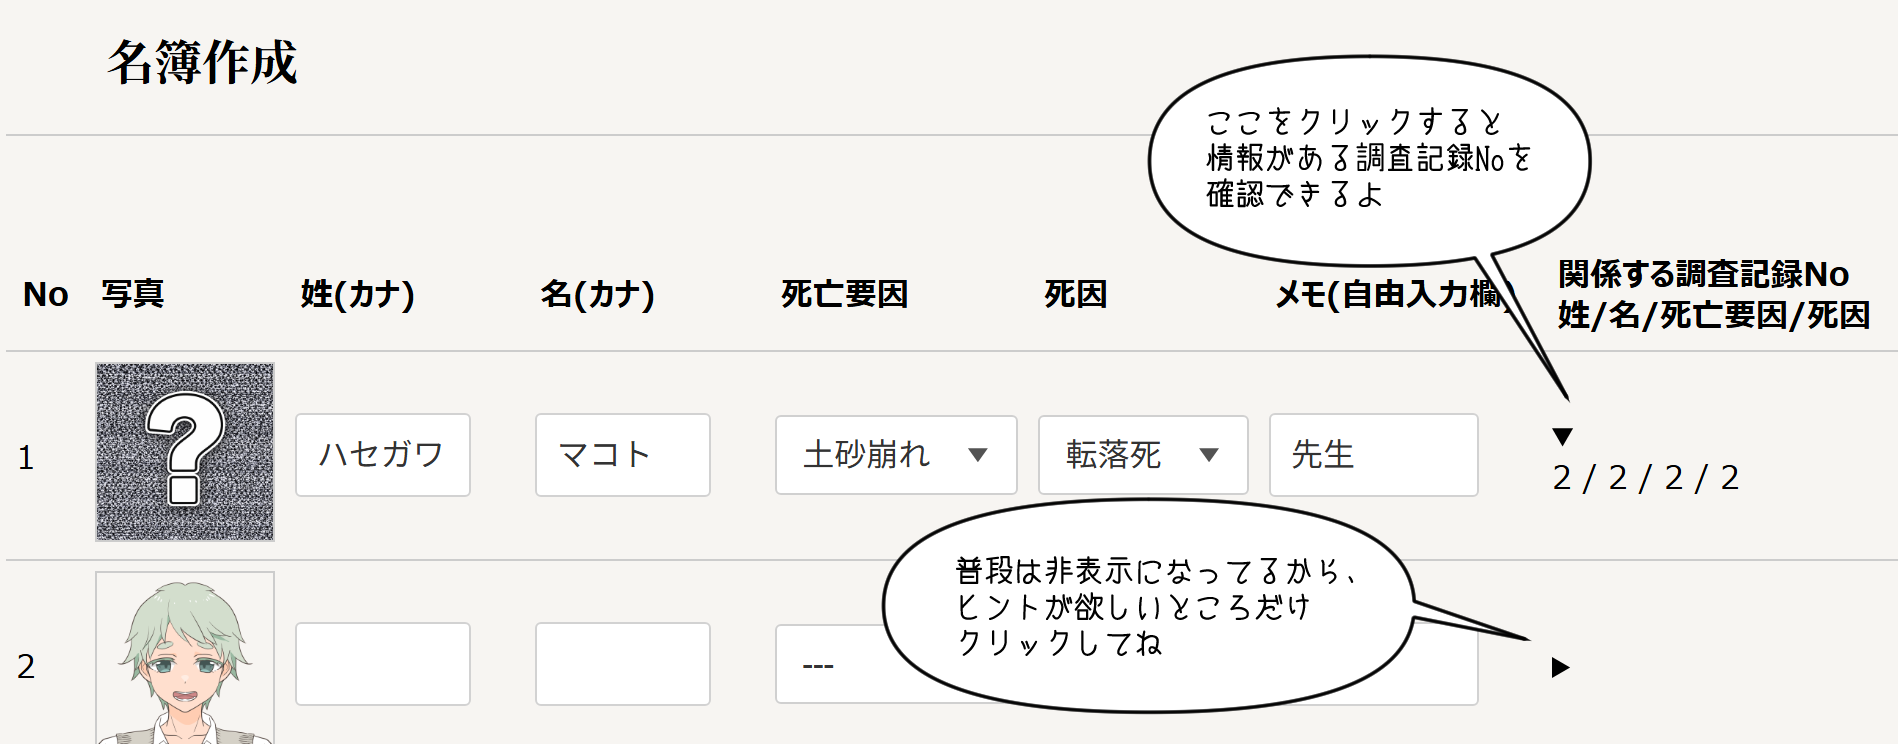This screenshot has height=744, width=1898.
Task: Click the 関係する調査記録No header text
Action: tap(1703, 274)
